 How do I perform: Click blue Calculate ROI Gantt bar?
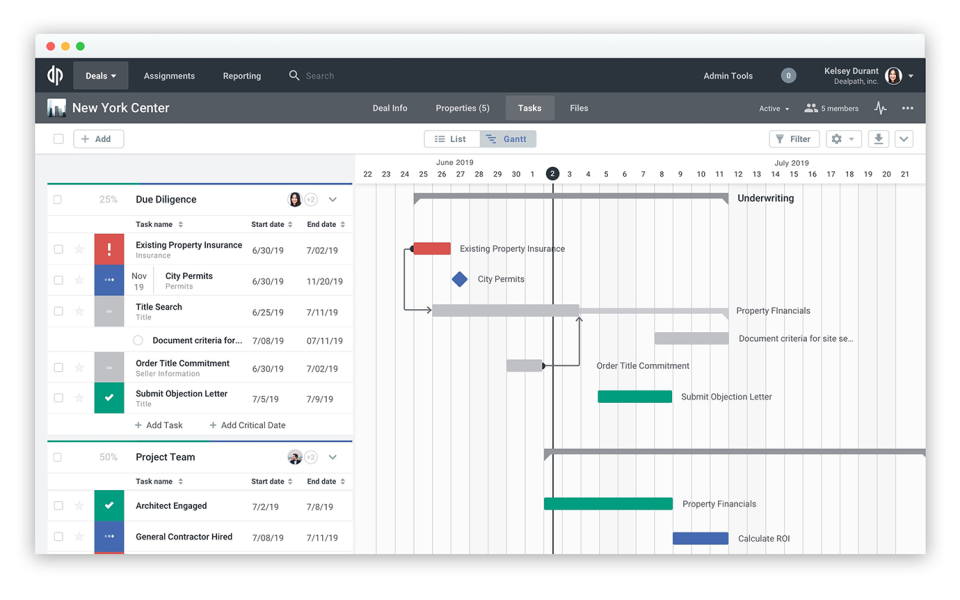pyautogui.click(x=700, y=538)
